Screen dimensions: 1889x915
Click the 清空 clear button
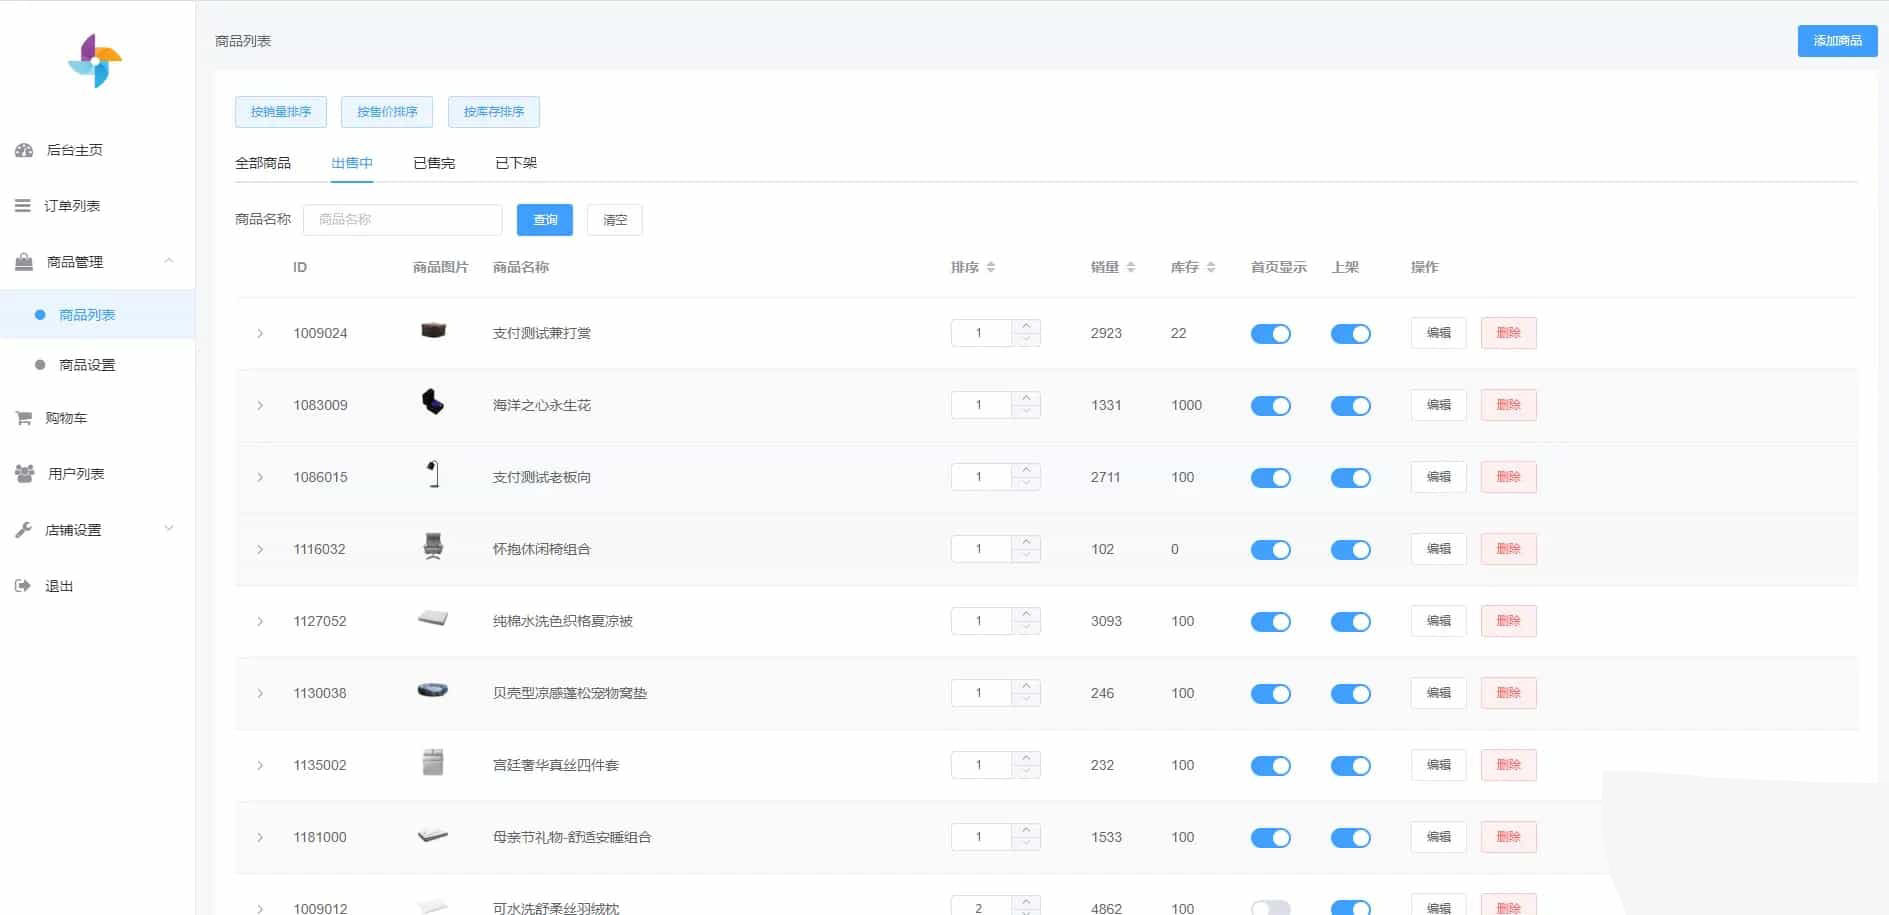click(615, 220)
